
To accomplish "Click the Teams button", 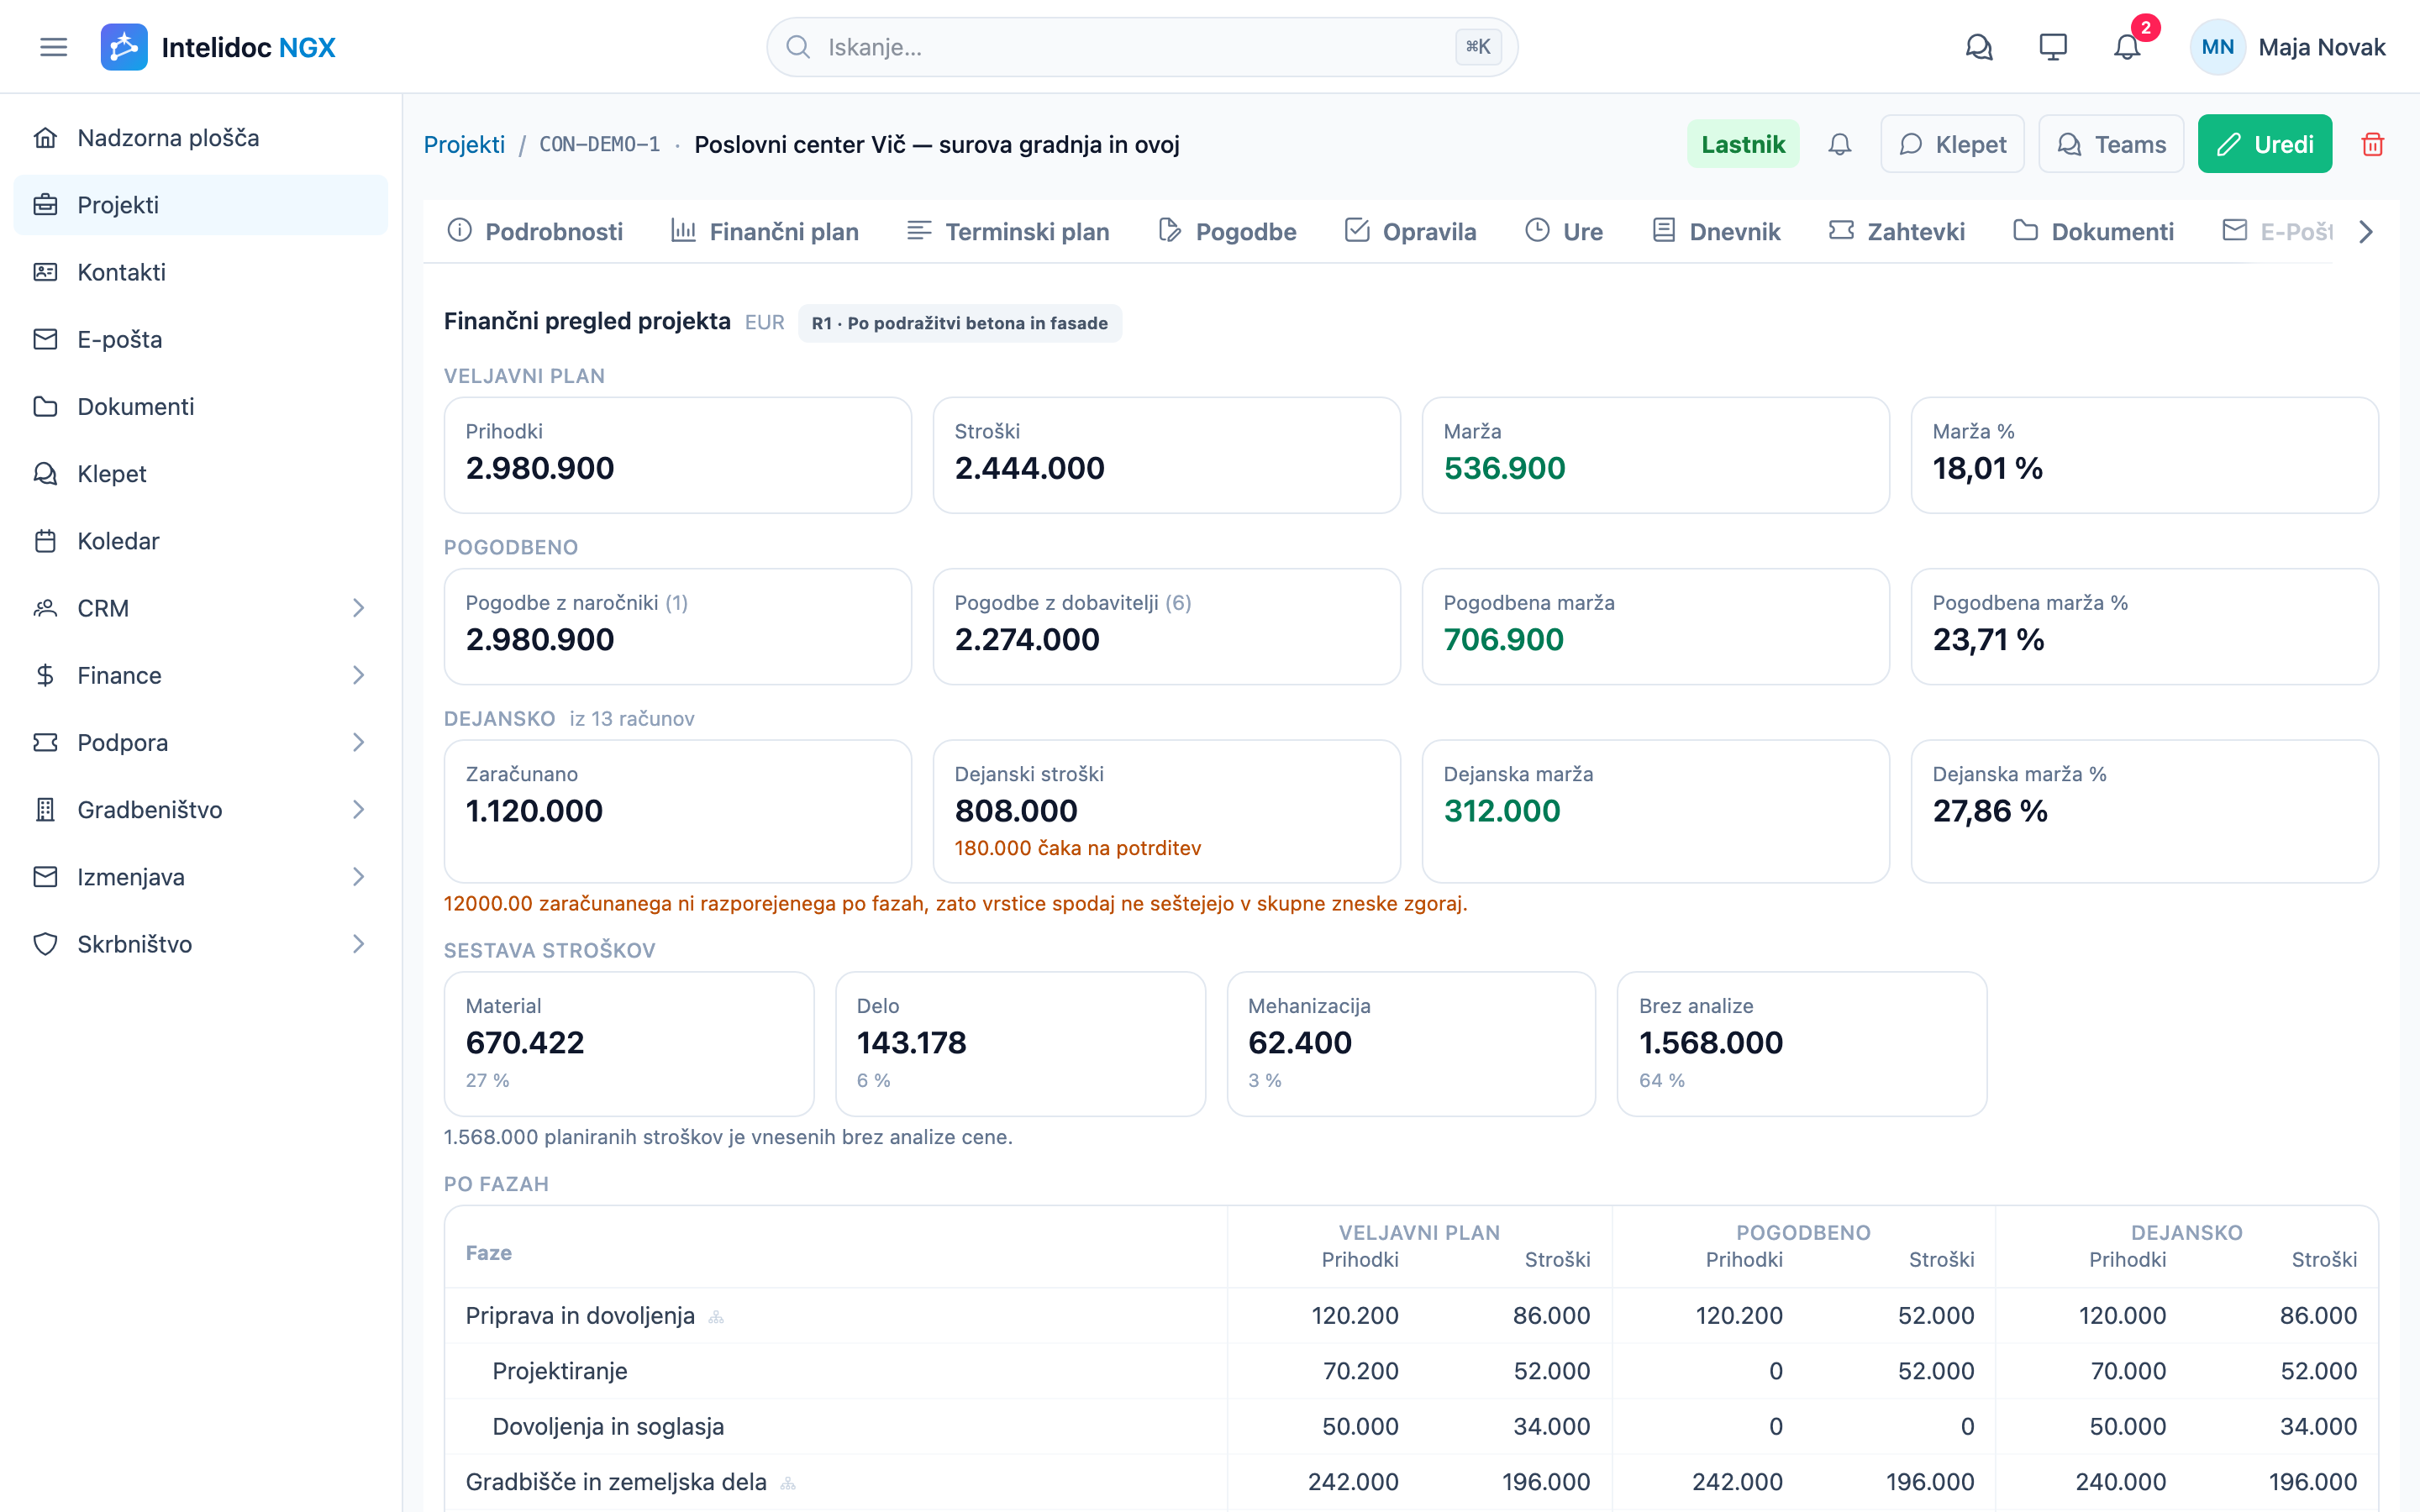I will click(x=2111, y=144).
